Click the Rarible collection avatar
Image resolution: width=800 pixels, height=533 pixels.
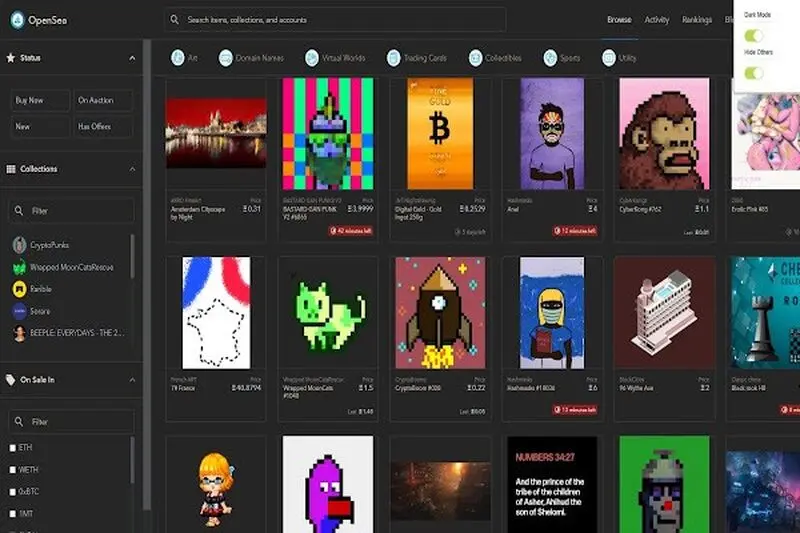(19, 289)
